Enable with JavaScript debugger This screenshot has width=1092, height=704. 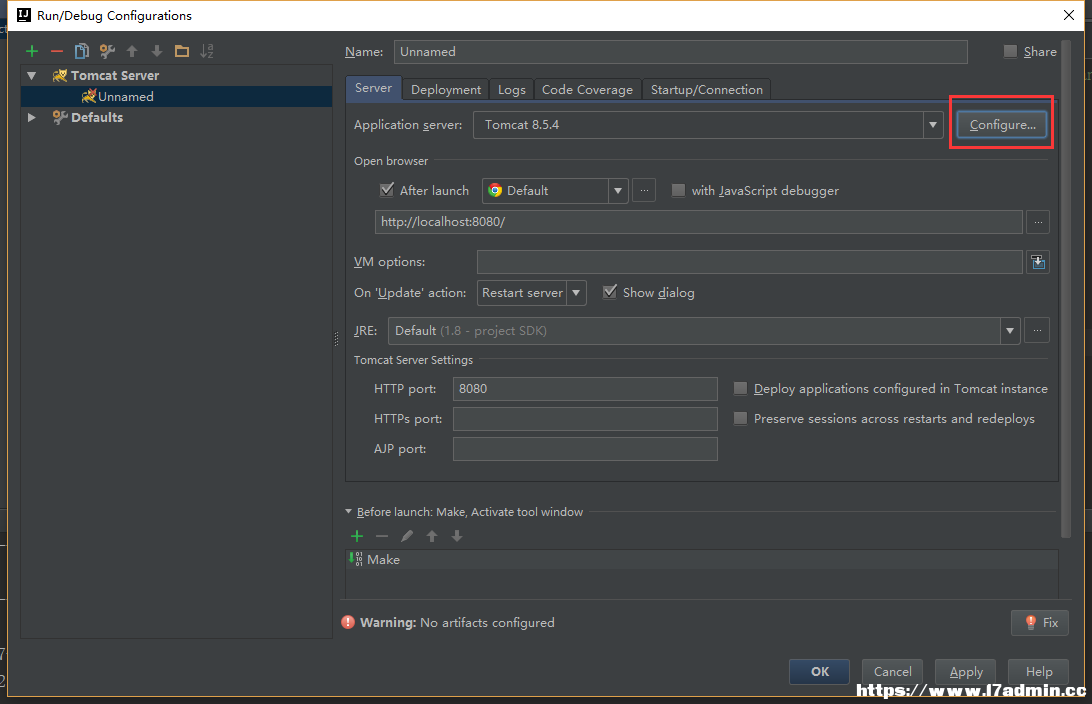[x=678, y=191]
